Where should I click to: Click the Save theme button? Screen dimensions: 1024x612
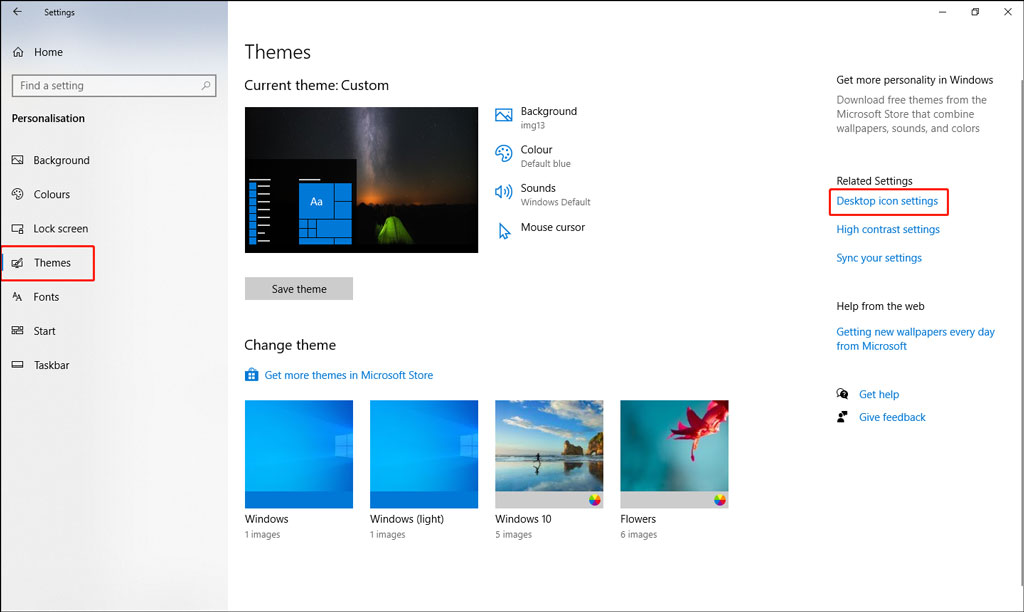coord(298,288)
